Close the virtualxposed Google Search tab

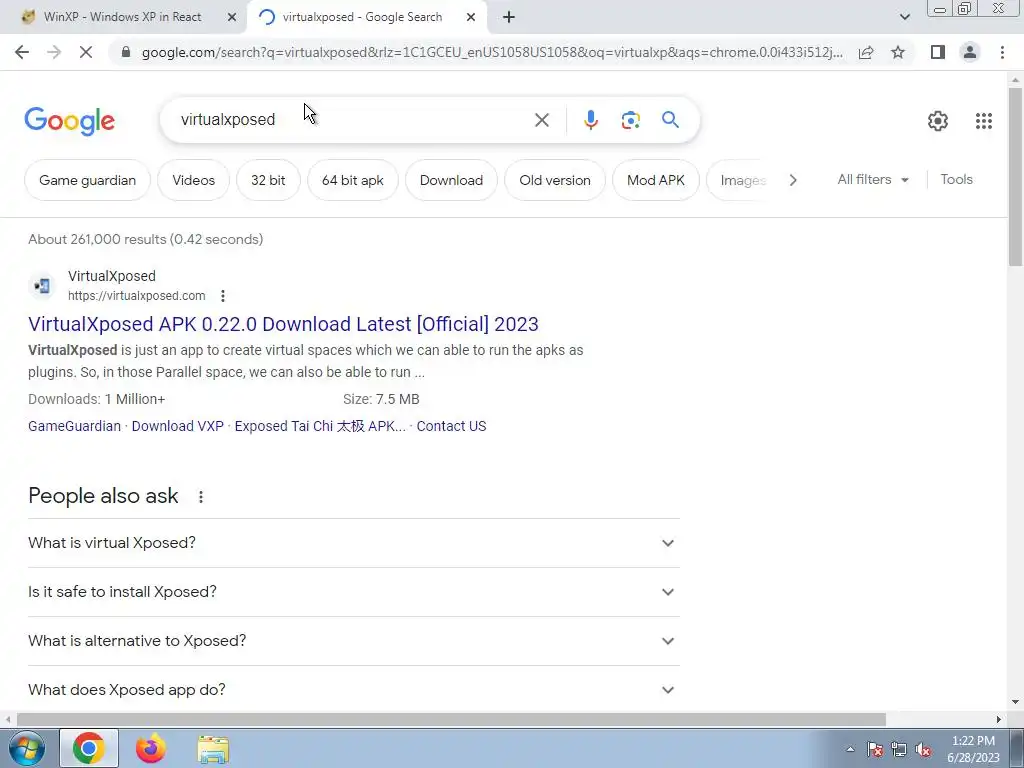pos(471,18)
